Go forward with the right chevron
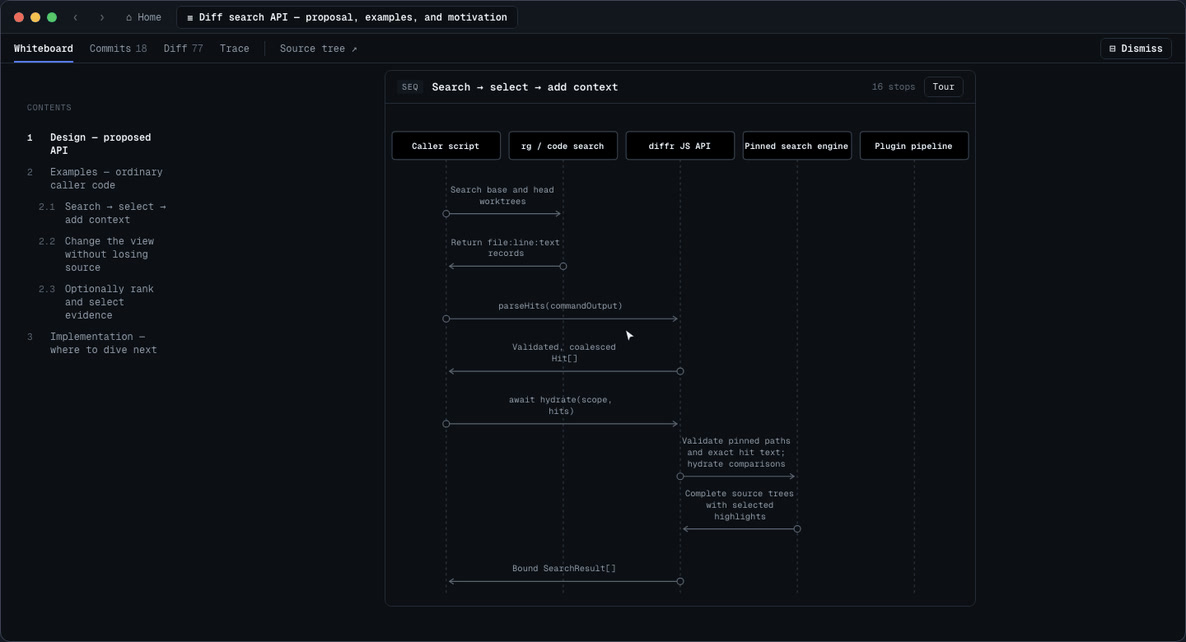Image resolution: width=1186 pixels, height=642 pixels. click(x=102, y=17)
